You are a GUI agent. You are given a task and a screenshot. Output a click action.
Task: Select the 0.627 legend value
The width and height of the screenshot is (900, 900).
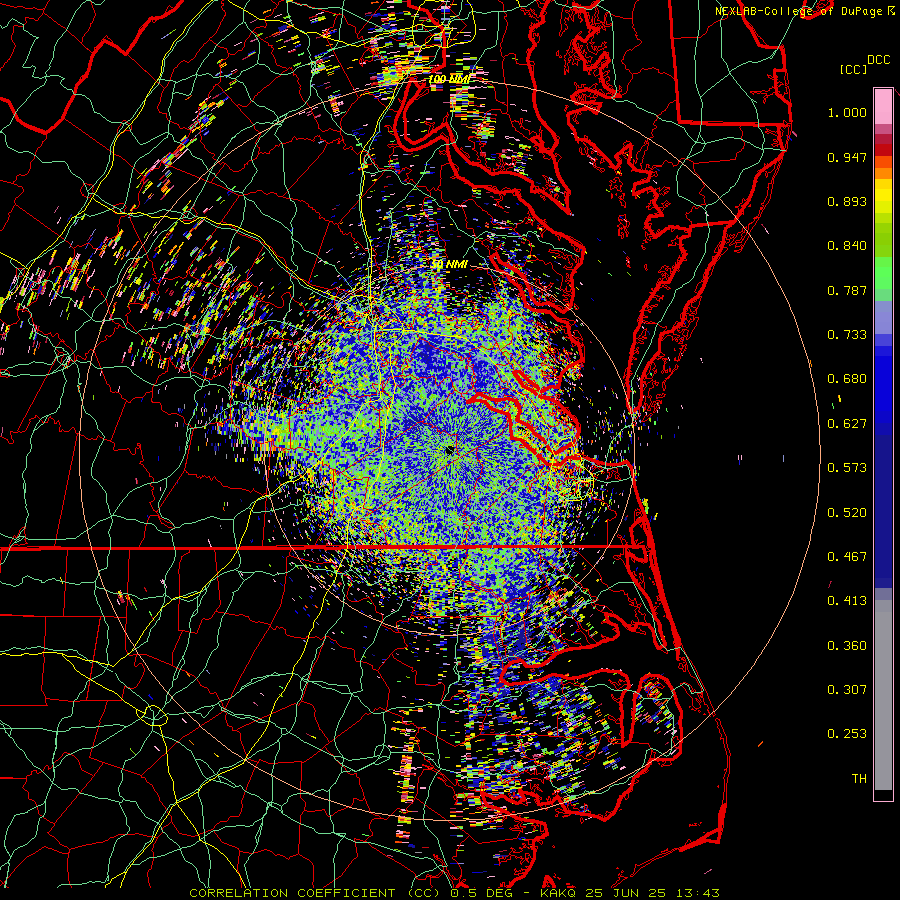pyautogui.click(x=847, y=424)
